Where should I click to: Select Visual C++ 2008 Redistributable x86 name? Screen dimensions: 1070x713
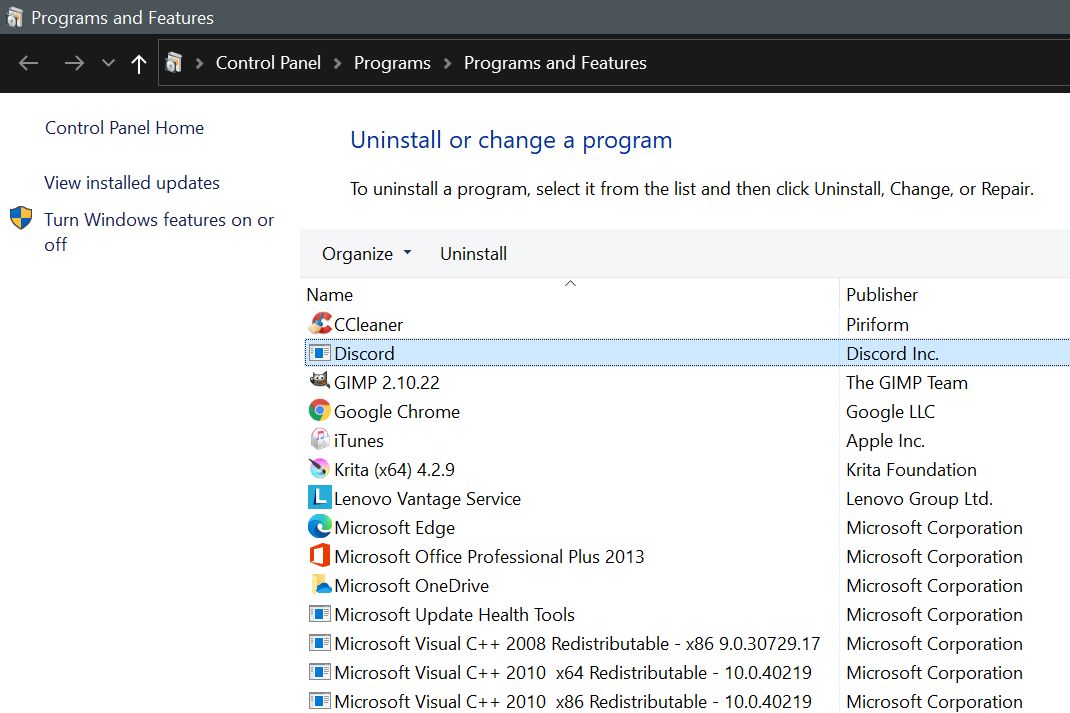point(577,643)
